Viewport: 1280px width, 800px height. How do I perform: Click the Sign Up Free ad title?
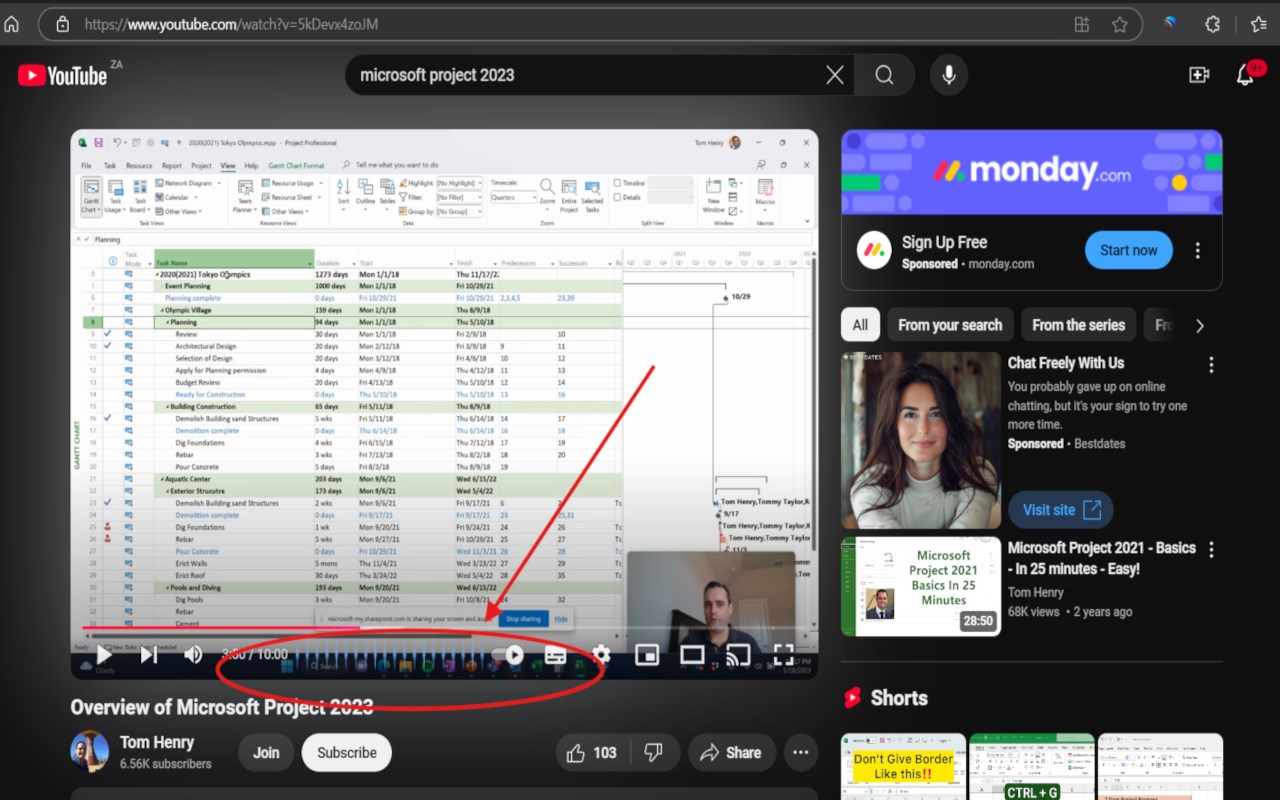click(944, 242)
